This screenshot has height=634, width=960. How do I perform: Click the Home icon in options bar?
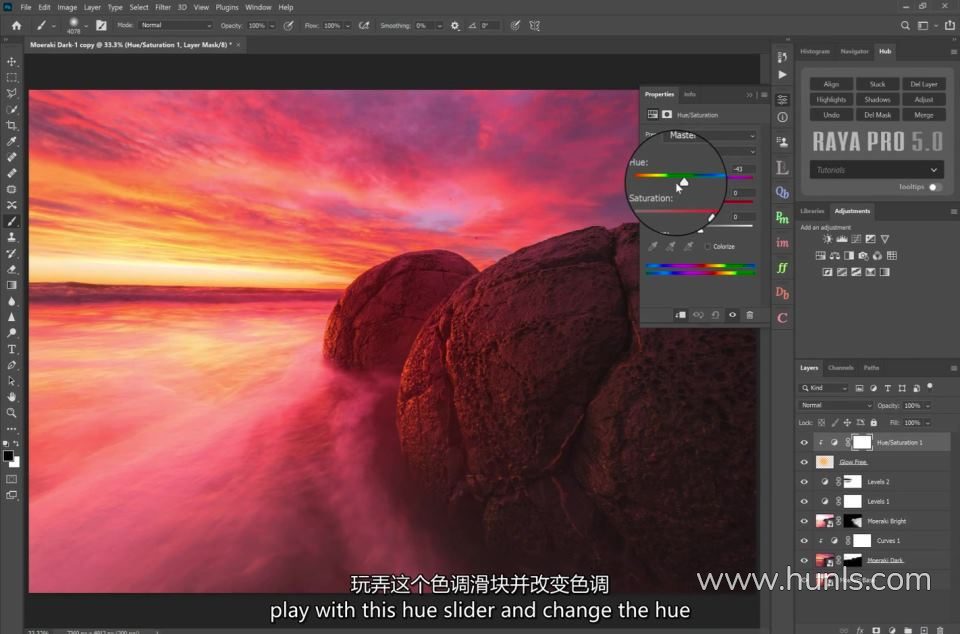(x=17, y=26)
